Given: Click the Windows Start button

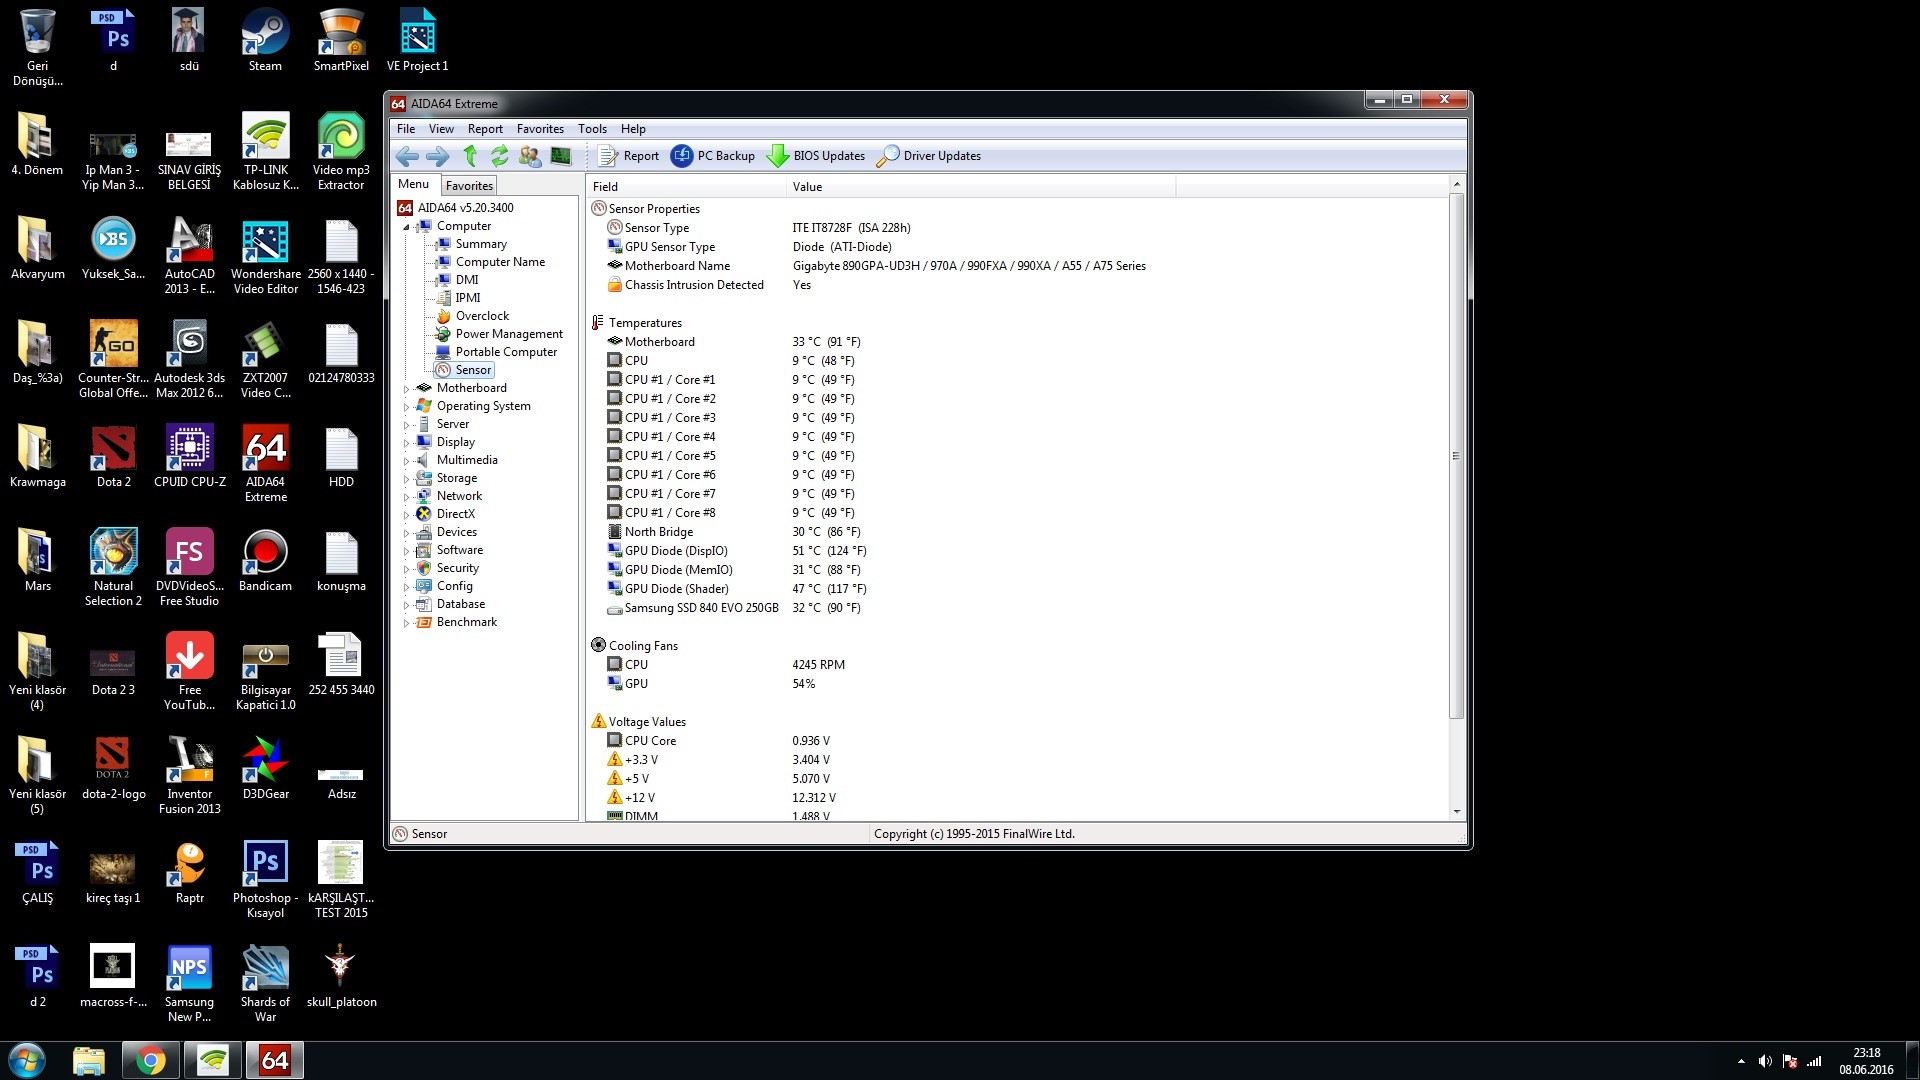Looking at the screenshot, I should 27,1060.
